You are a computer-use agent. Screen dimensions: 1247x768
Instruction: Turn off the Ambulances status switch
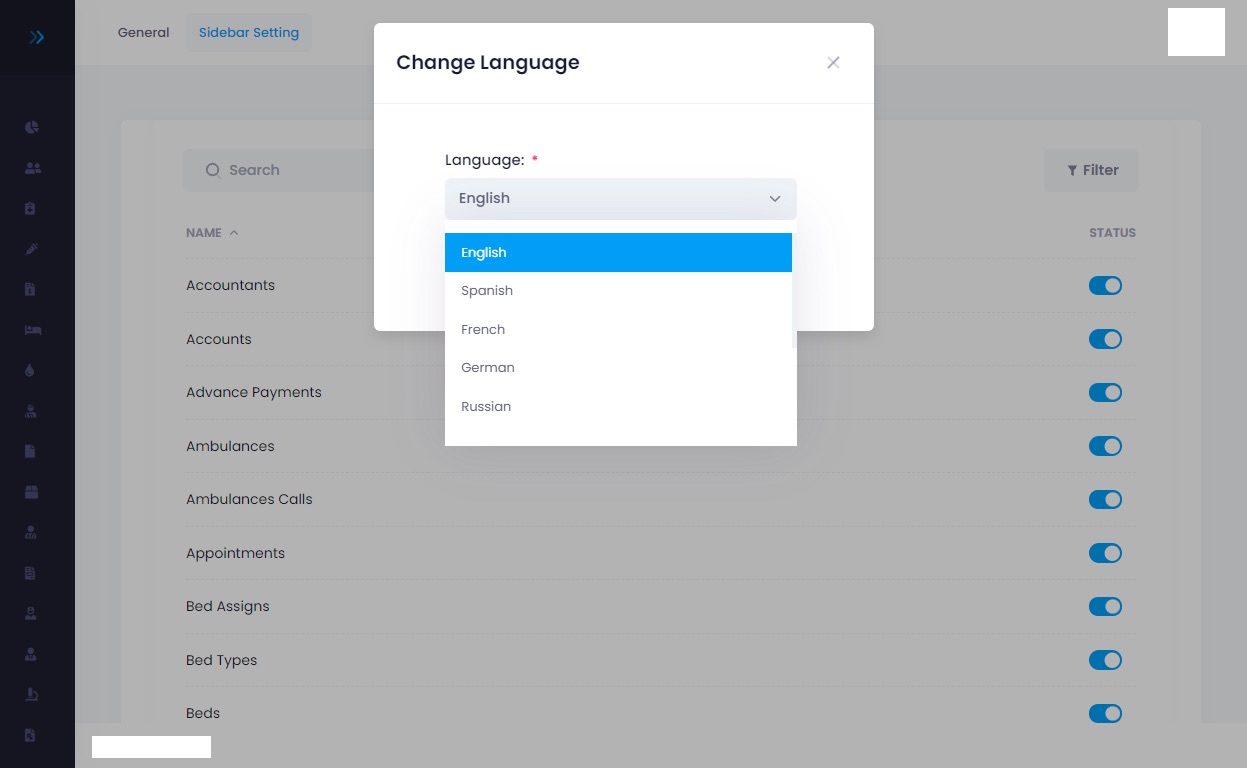click(x=1105, y=446)
